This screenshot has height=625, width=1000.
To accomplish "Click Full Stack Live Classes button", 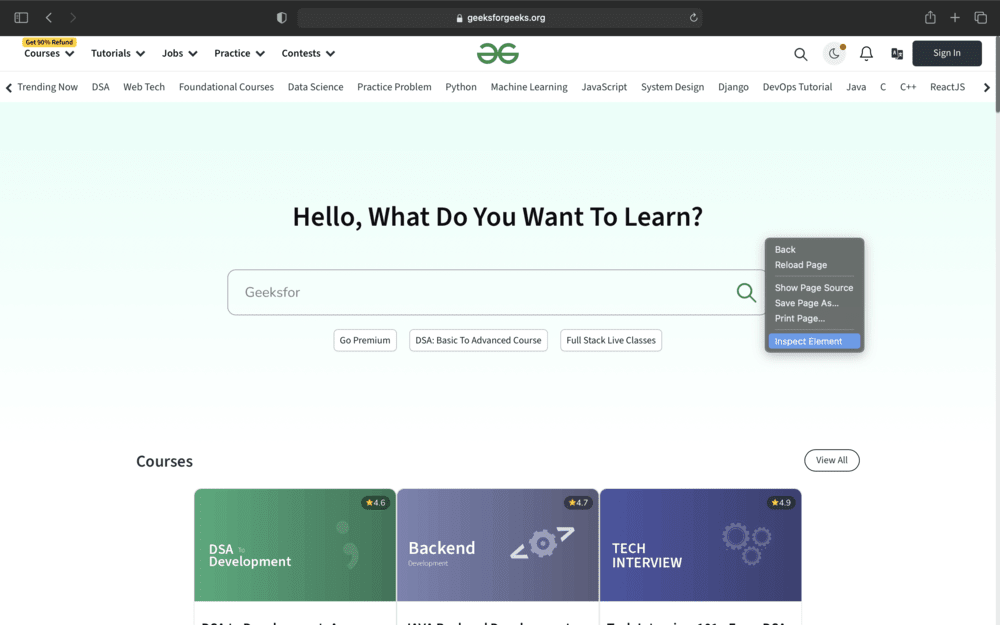I will point(611,341).
